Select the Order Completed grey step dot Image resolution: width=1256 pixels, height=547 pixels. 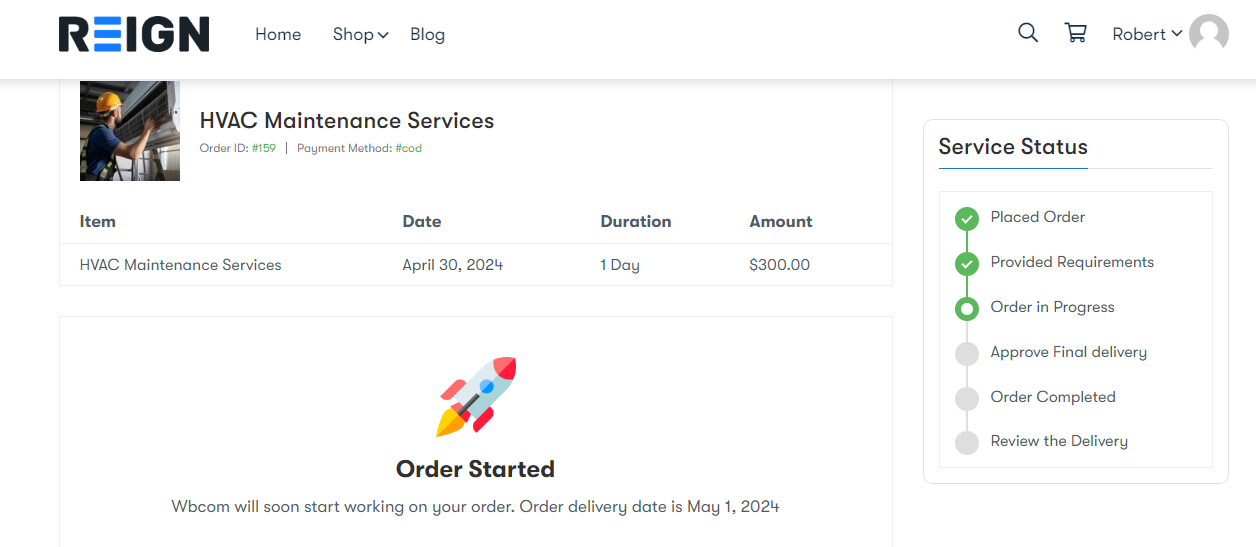pyautogui.click(x=966, y=399)
